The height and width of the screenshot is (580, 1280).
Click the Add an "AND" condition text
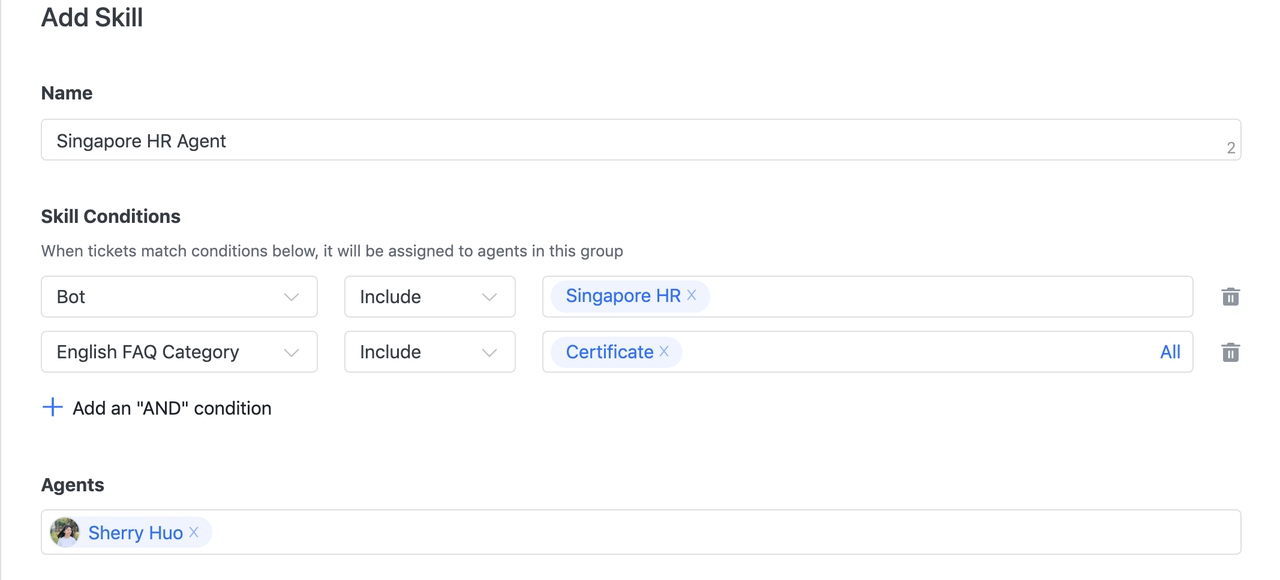(172, 408)
